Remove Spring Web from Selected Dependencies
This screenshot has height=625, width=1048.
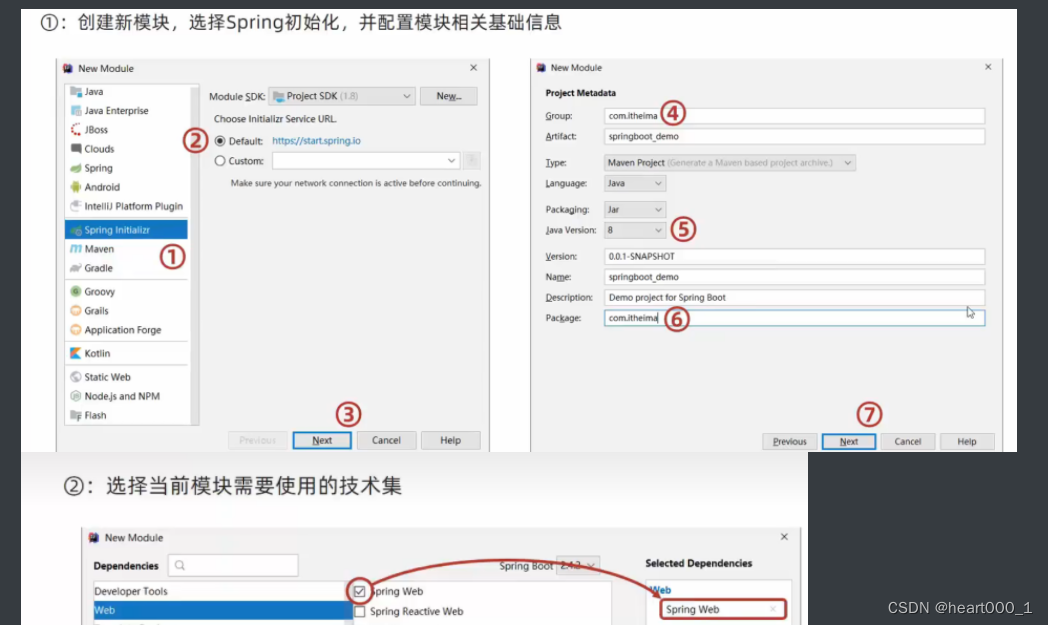[773, 609]
